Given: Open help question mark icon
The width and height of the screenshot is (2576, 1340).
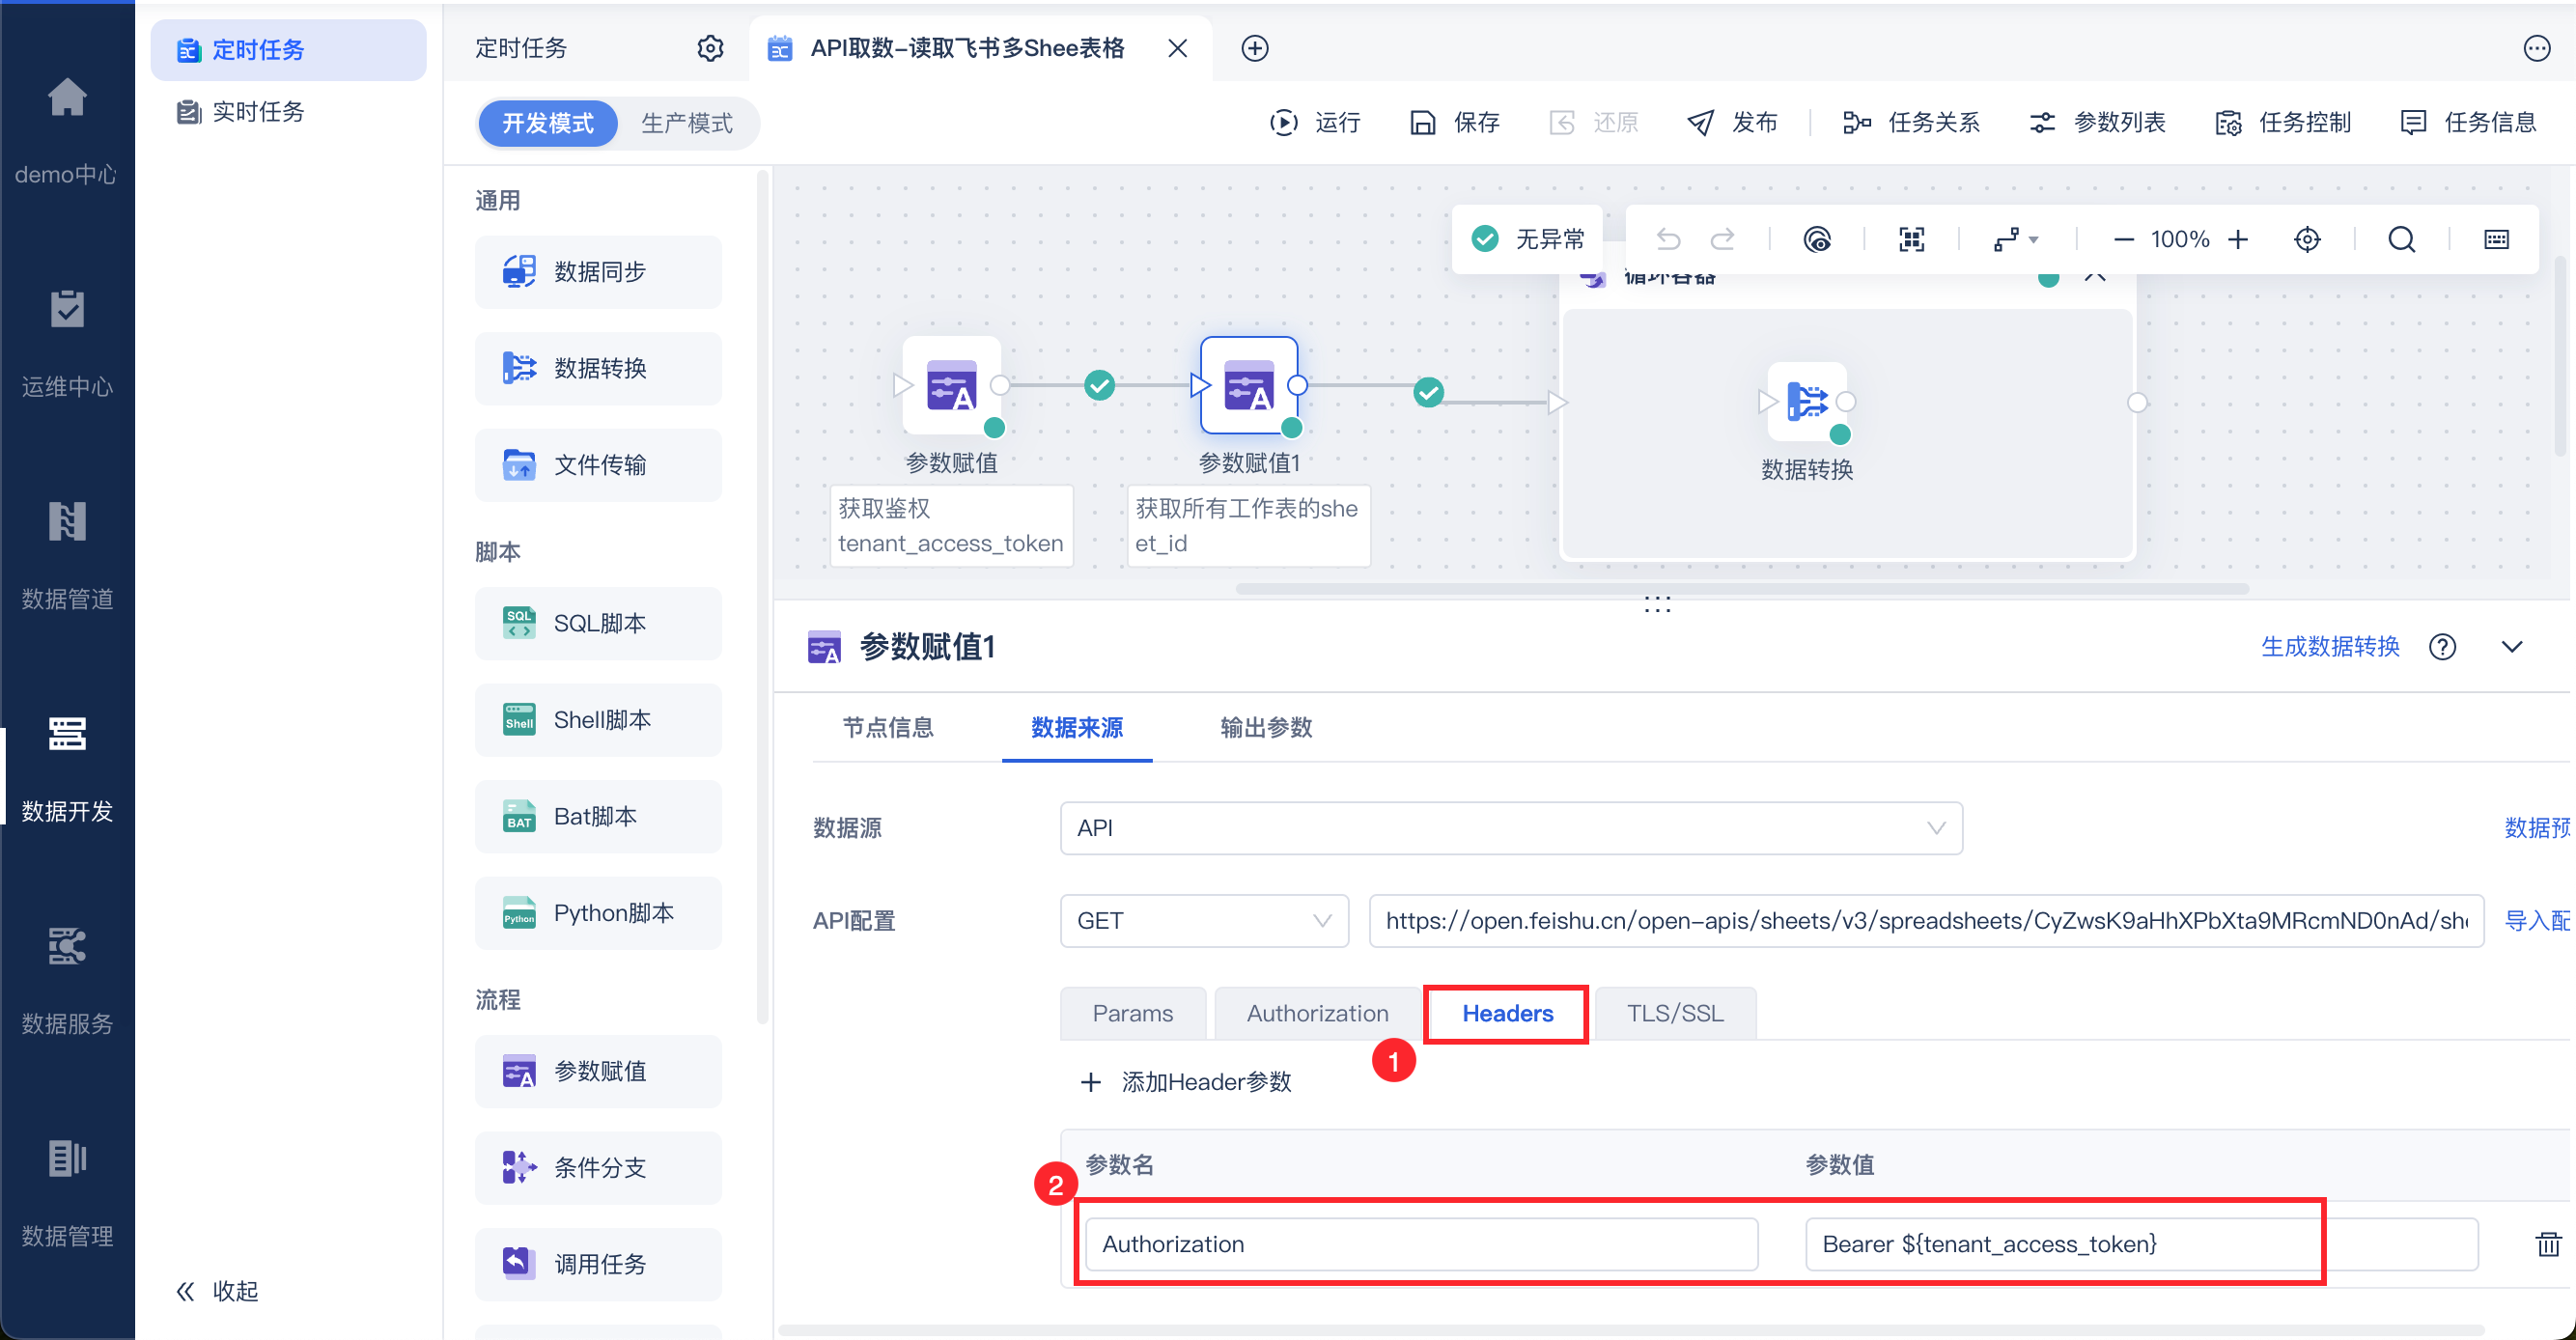Looking at the screenshot, I should [x=2442, y=647].
